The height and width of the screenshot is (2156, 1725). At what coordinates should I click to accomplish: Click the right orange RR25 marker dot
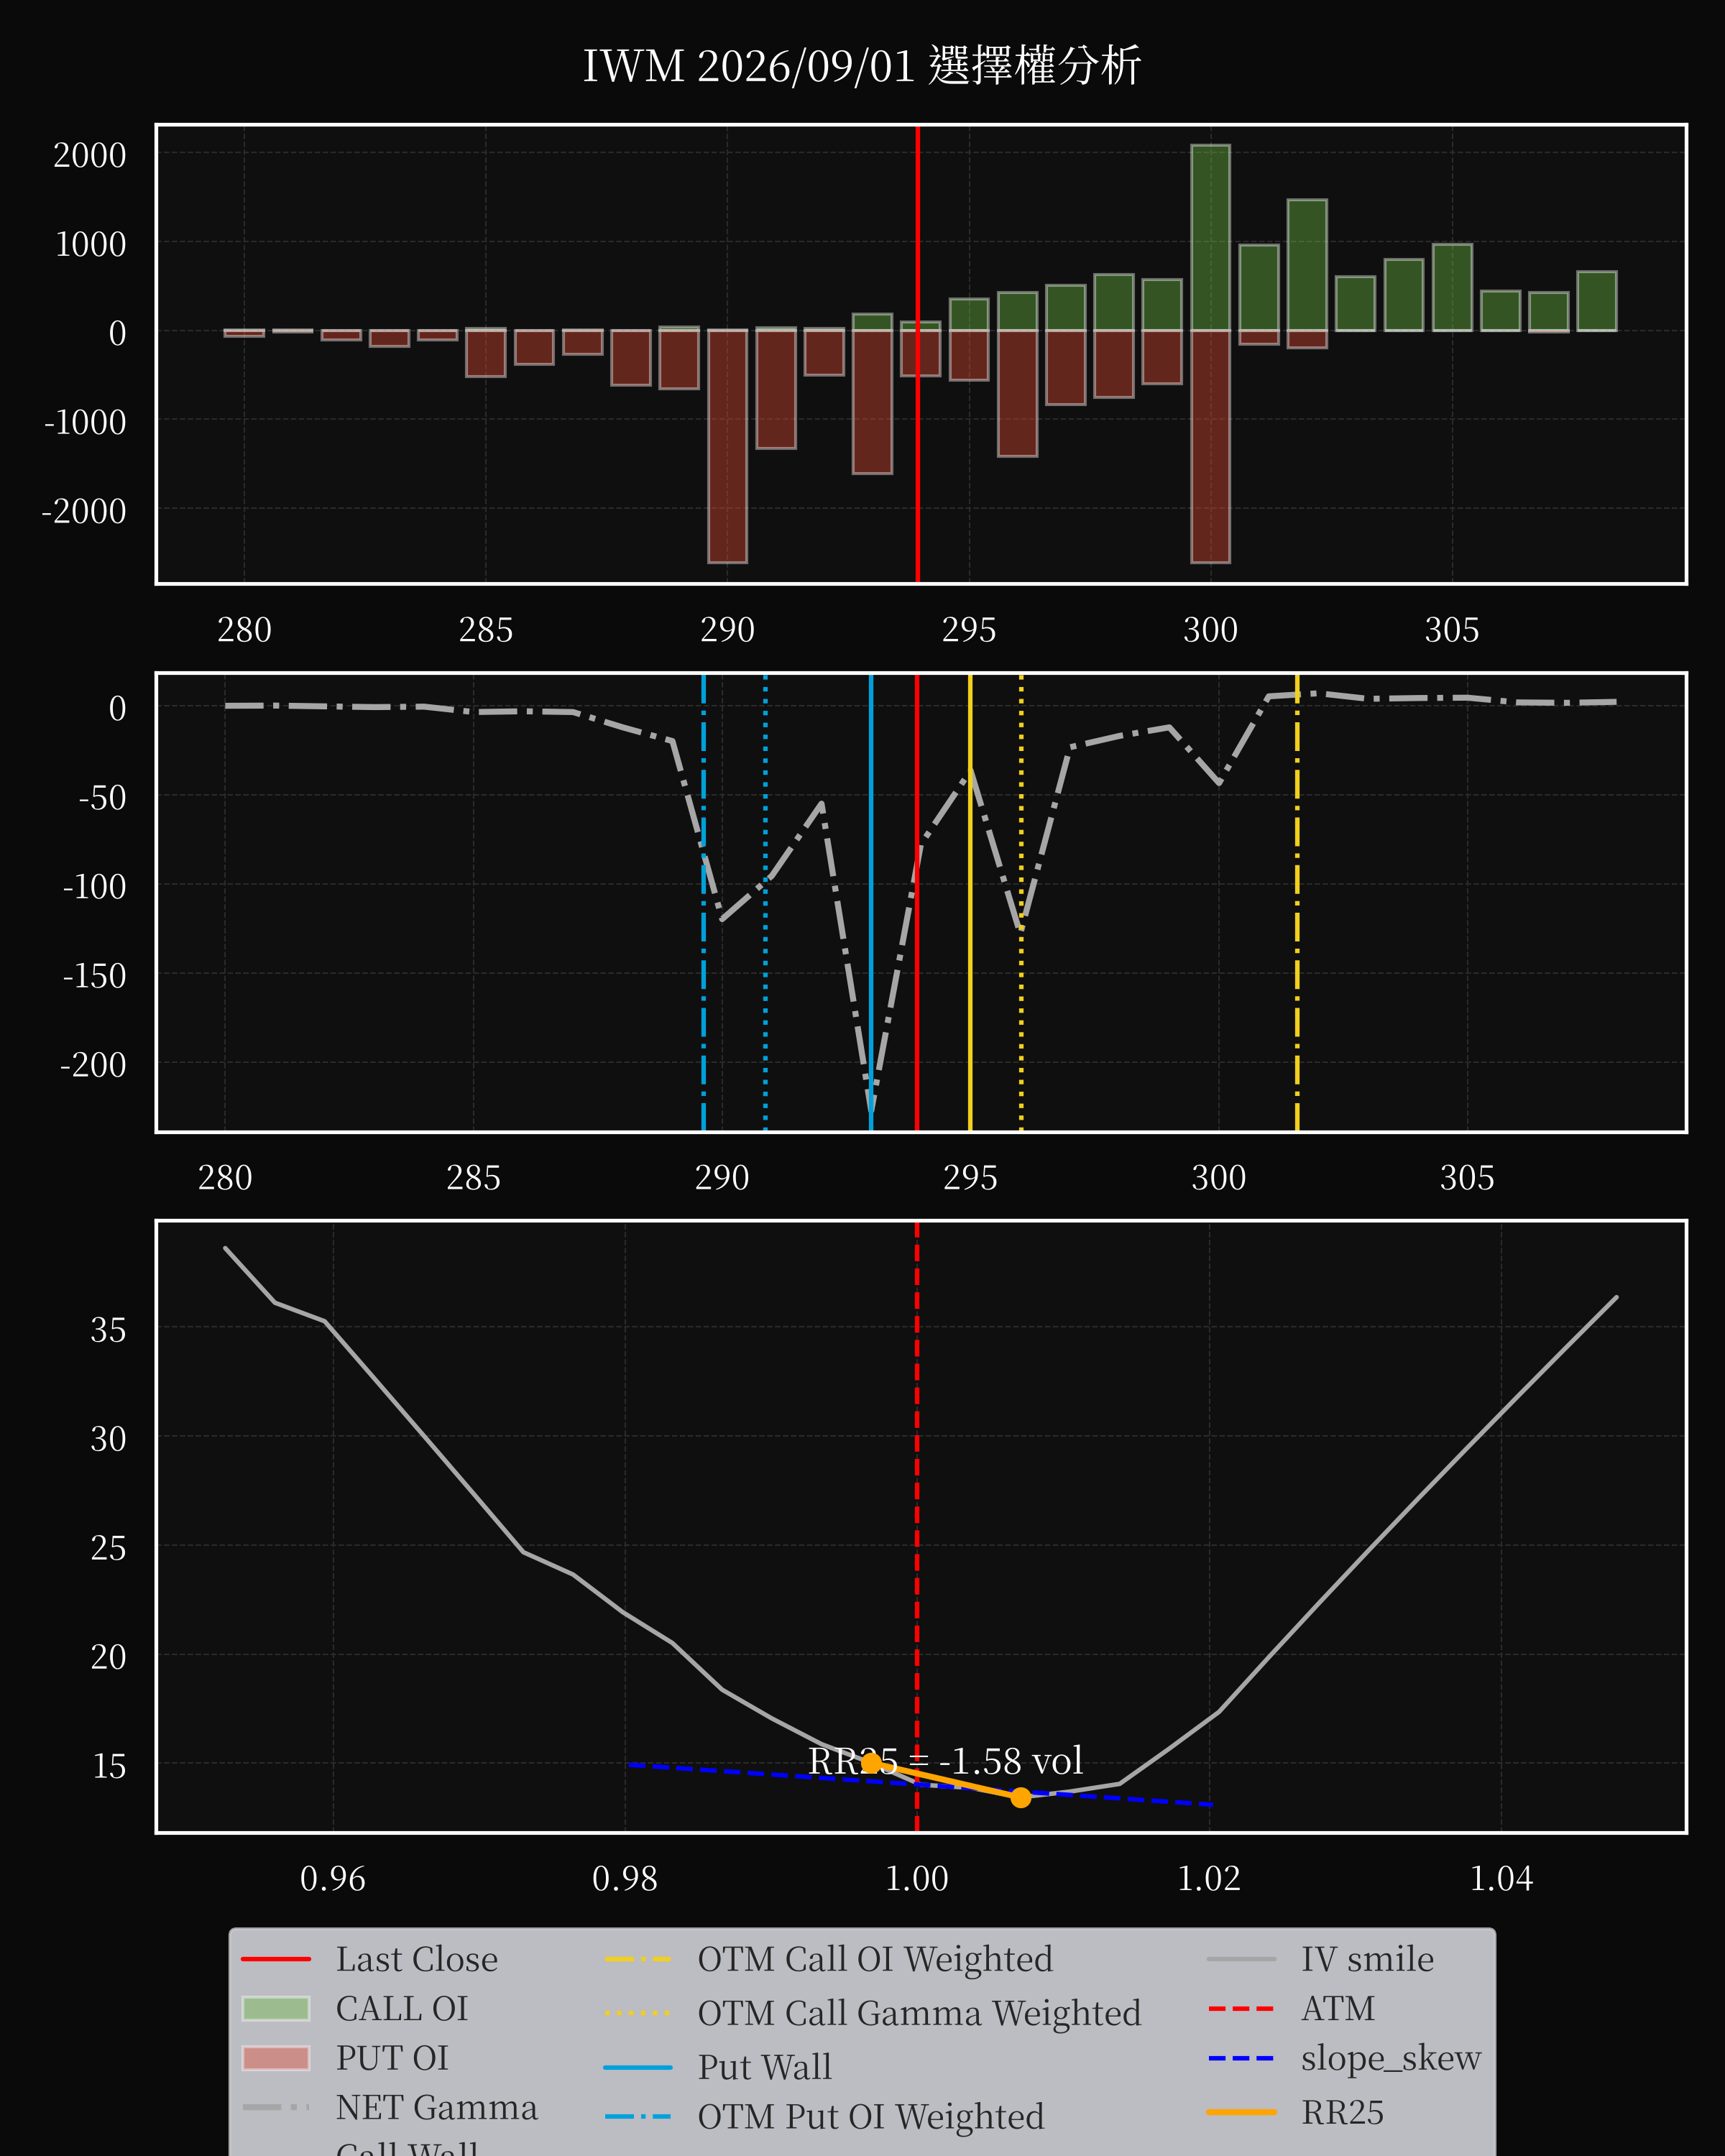[x=1020, y=1797]
